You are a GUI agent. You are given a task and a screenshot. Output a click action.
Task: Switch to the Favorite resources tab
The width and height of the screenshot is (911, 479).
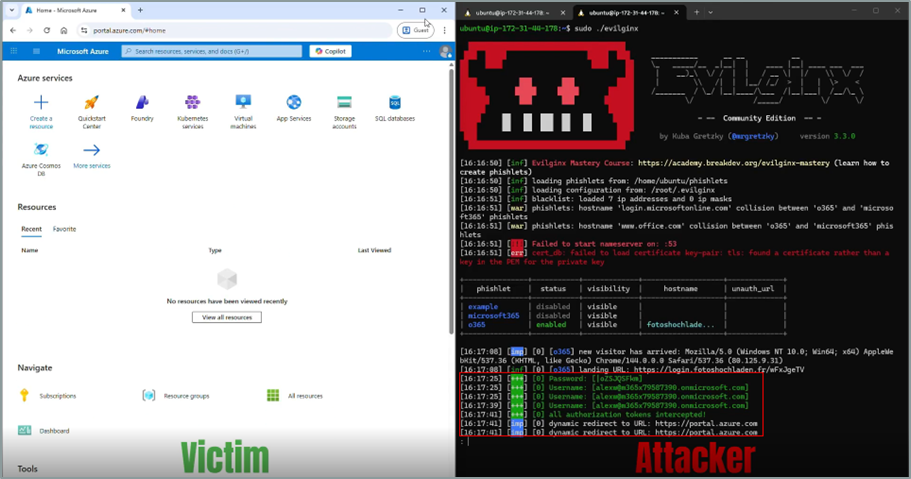coord(64,229)
